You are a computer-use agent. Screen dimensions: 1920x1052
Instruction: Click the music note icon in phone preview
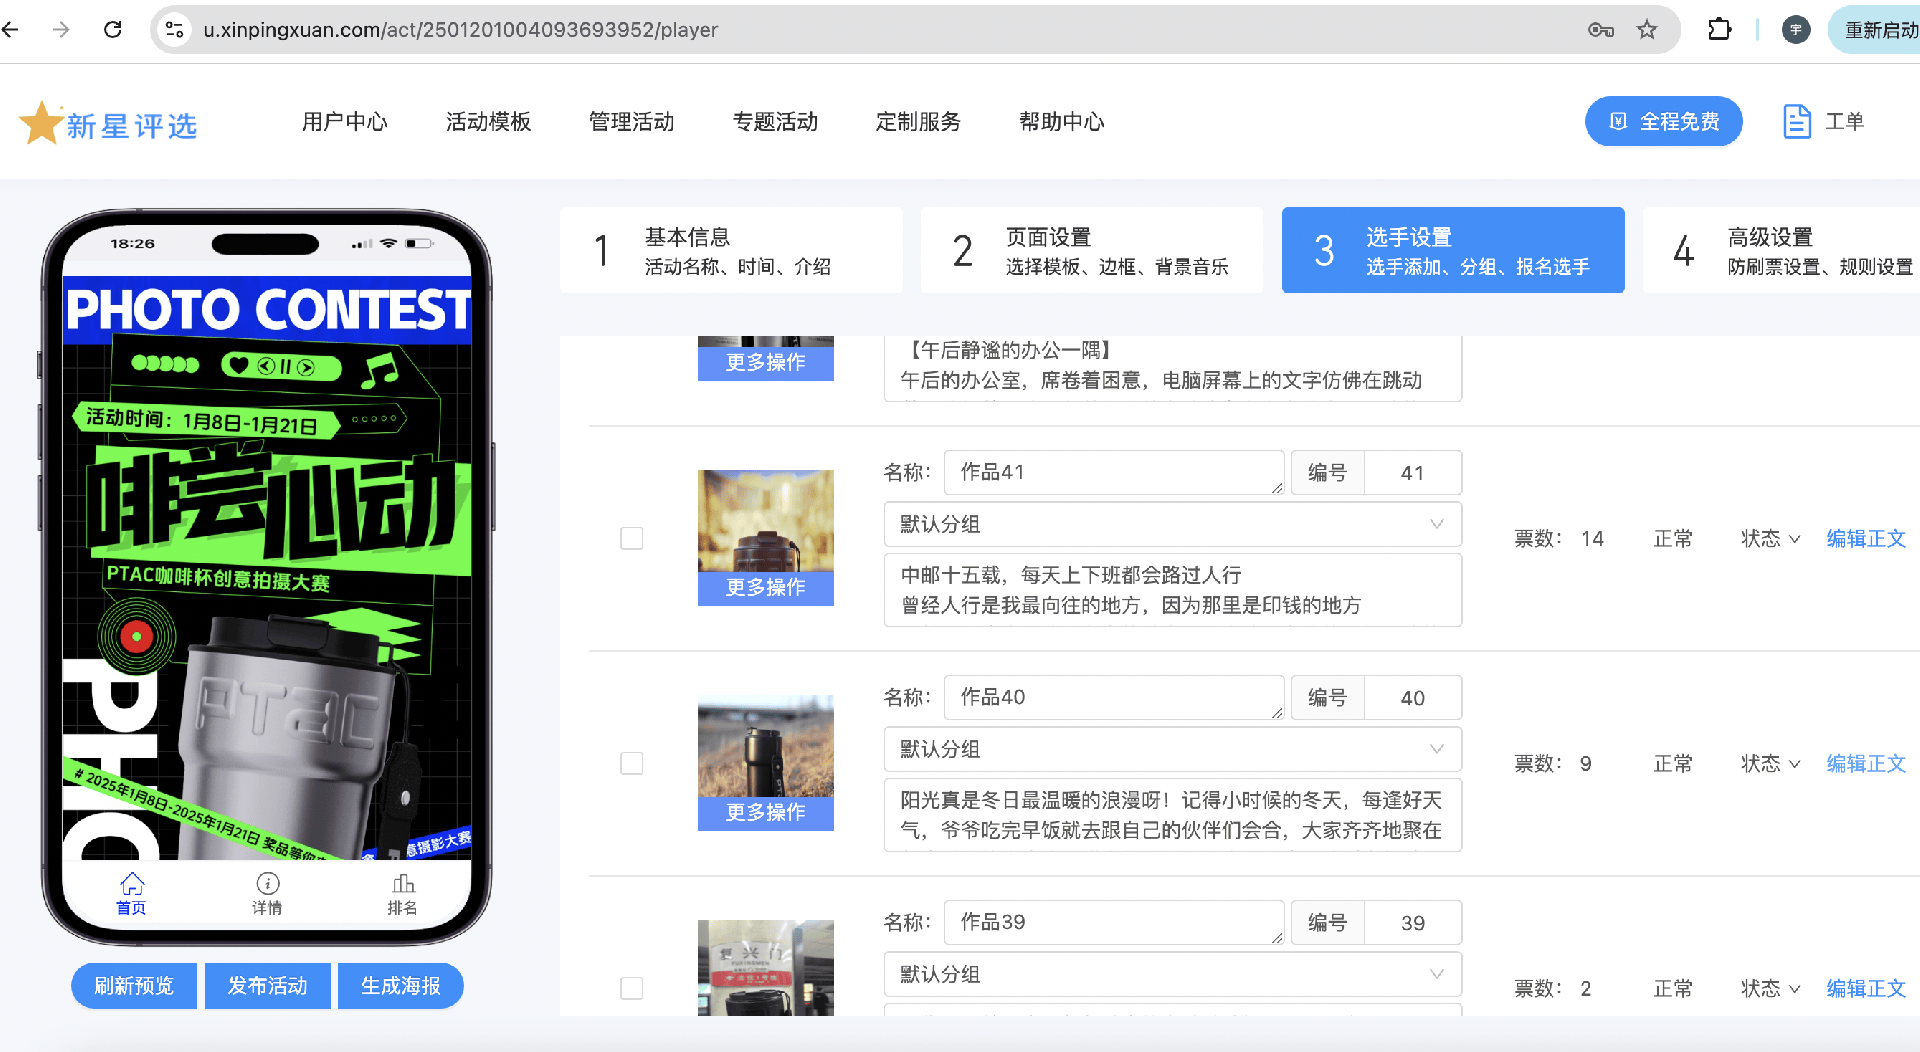(x=379, y=370)
